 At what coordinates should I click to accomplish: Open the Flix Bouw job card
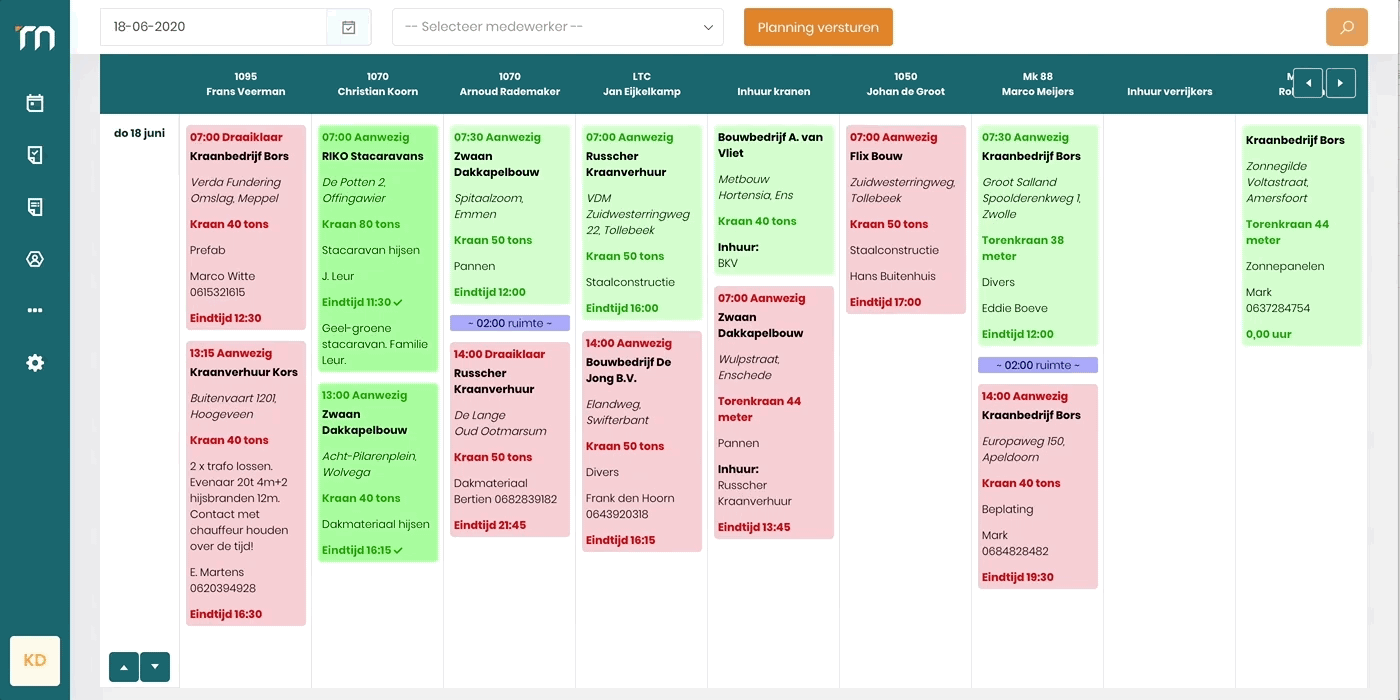(x=906, y=219)
